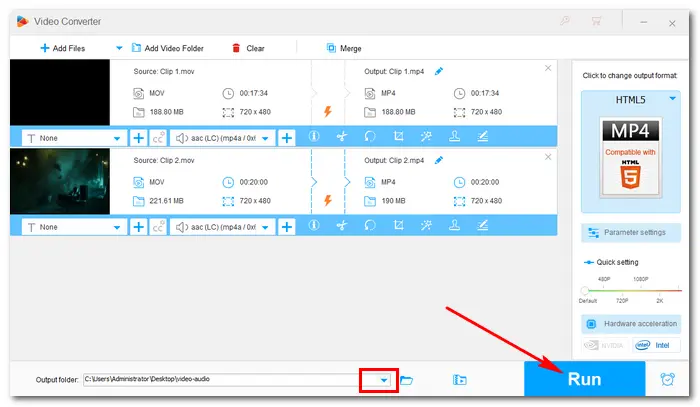Image resolution: width=700 pixels, height=407 pixels.
Task: Add a subtitle track to Clip 2
Action: point(138,227)
